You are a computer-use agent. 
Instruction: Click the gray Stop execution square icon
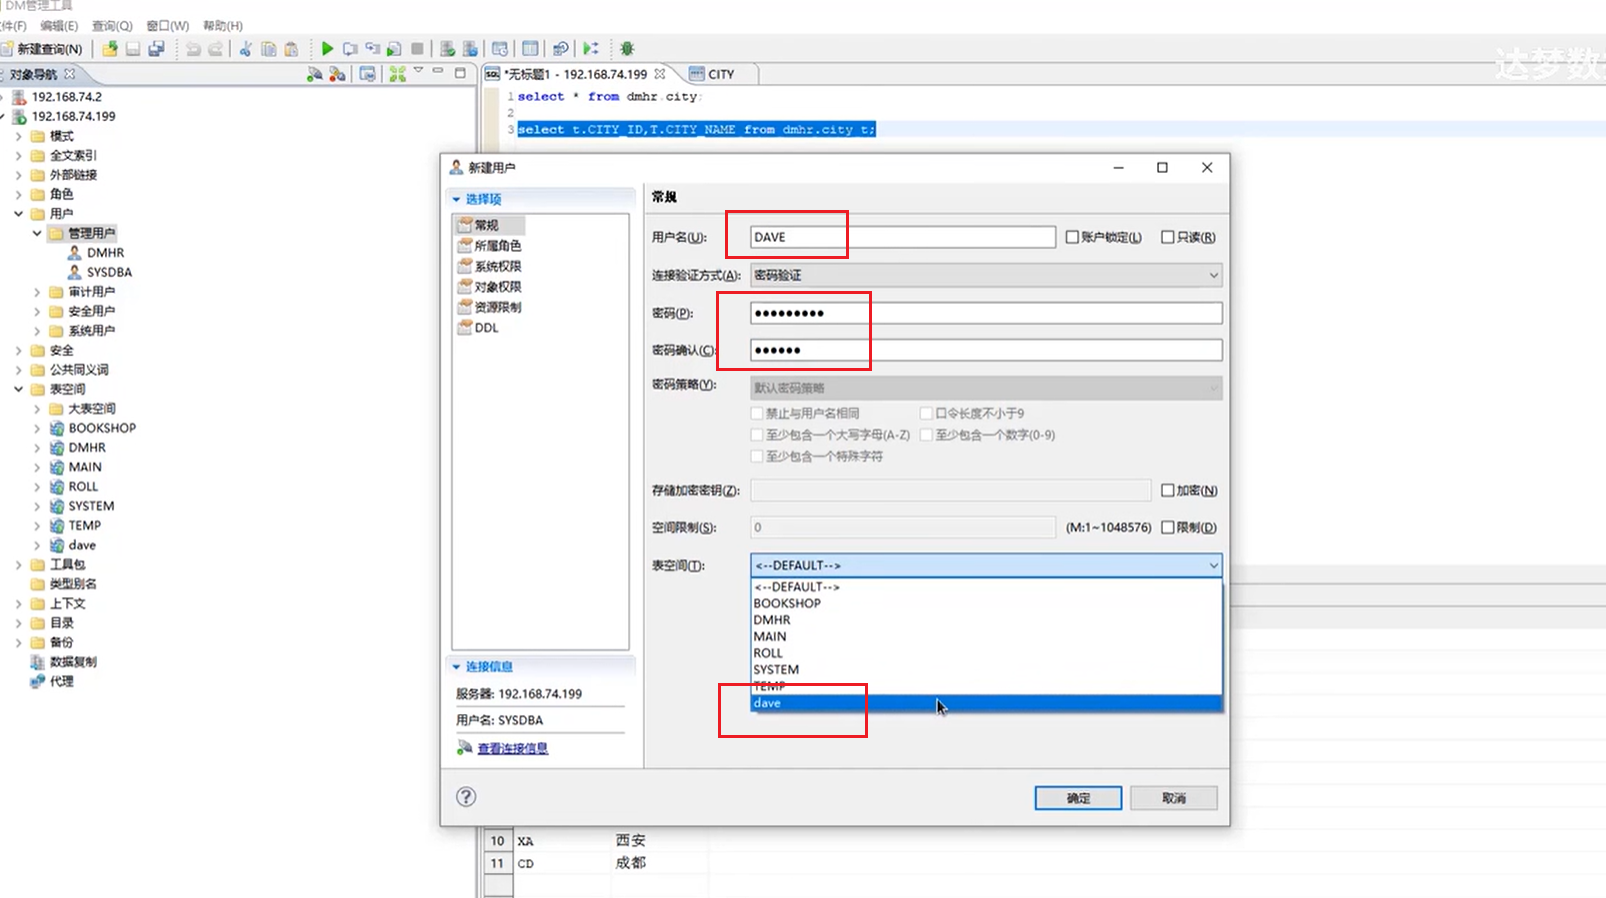tap(417, 48)
